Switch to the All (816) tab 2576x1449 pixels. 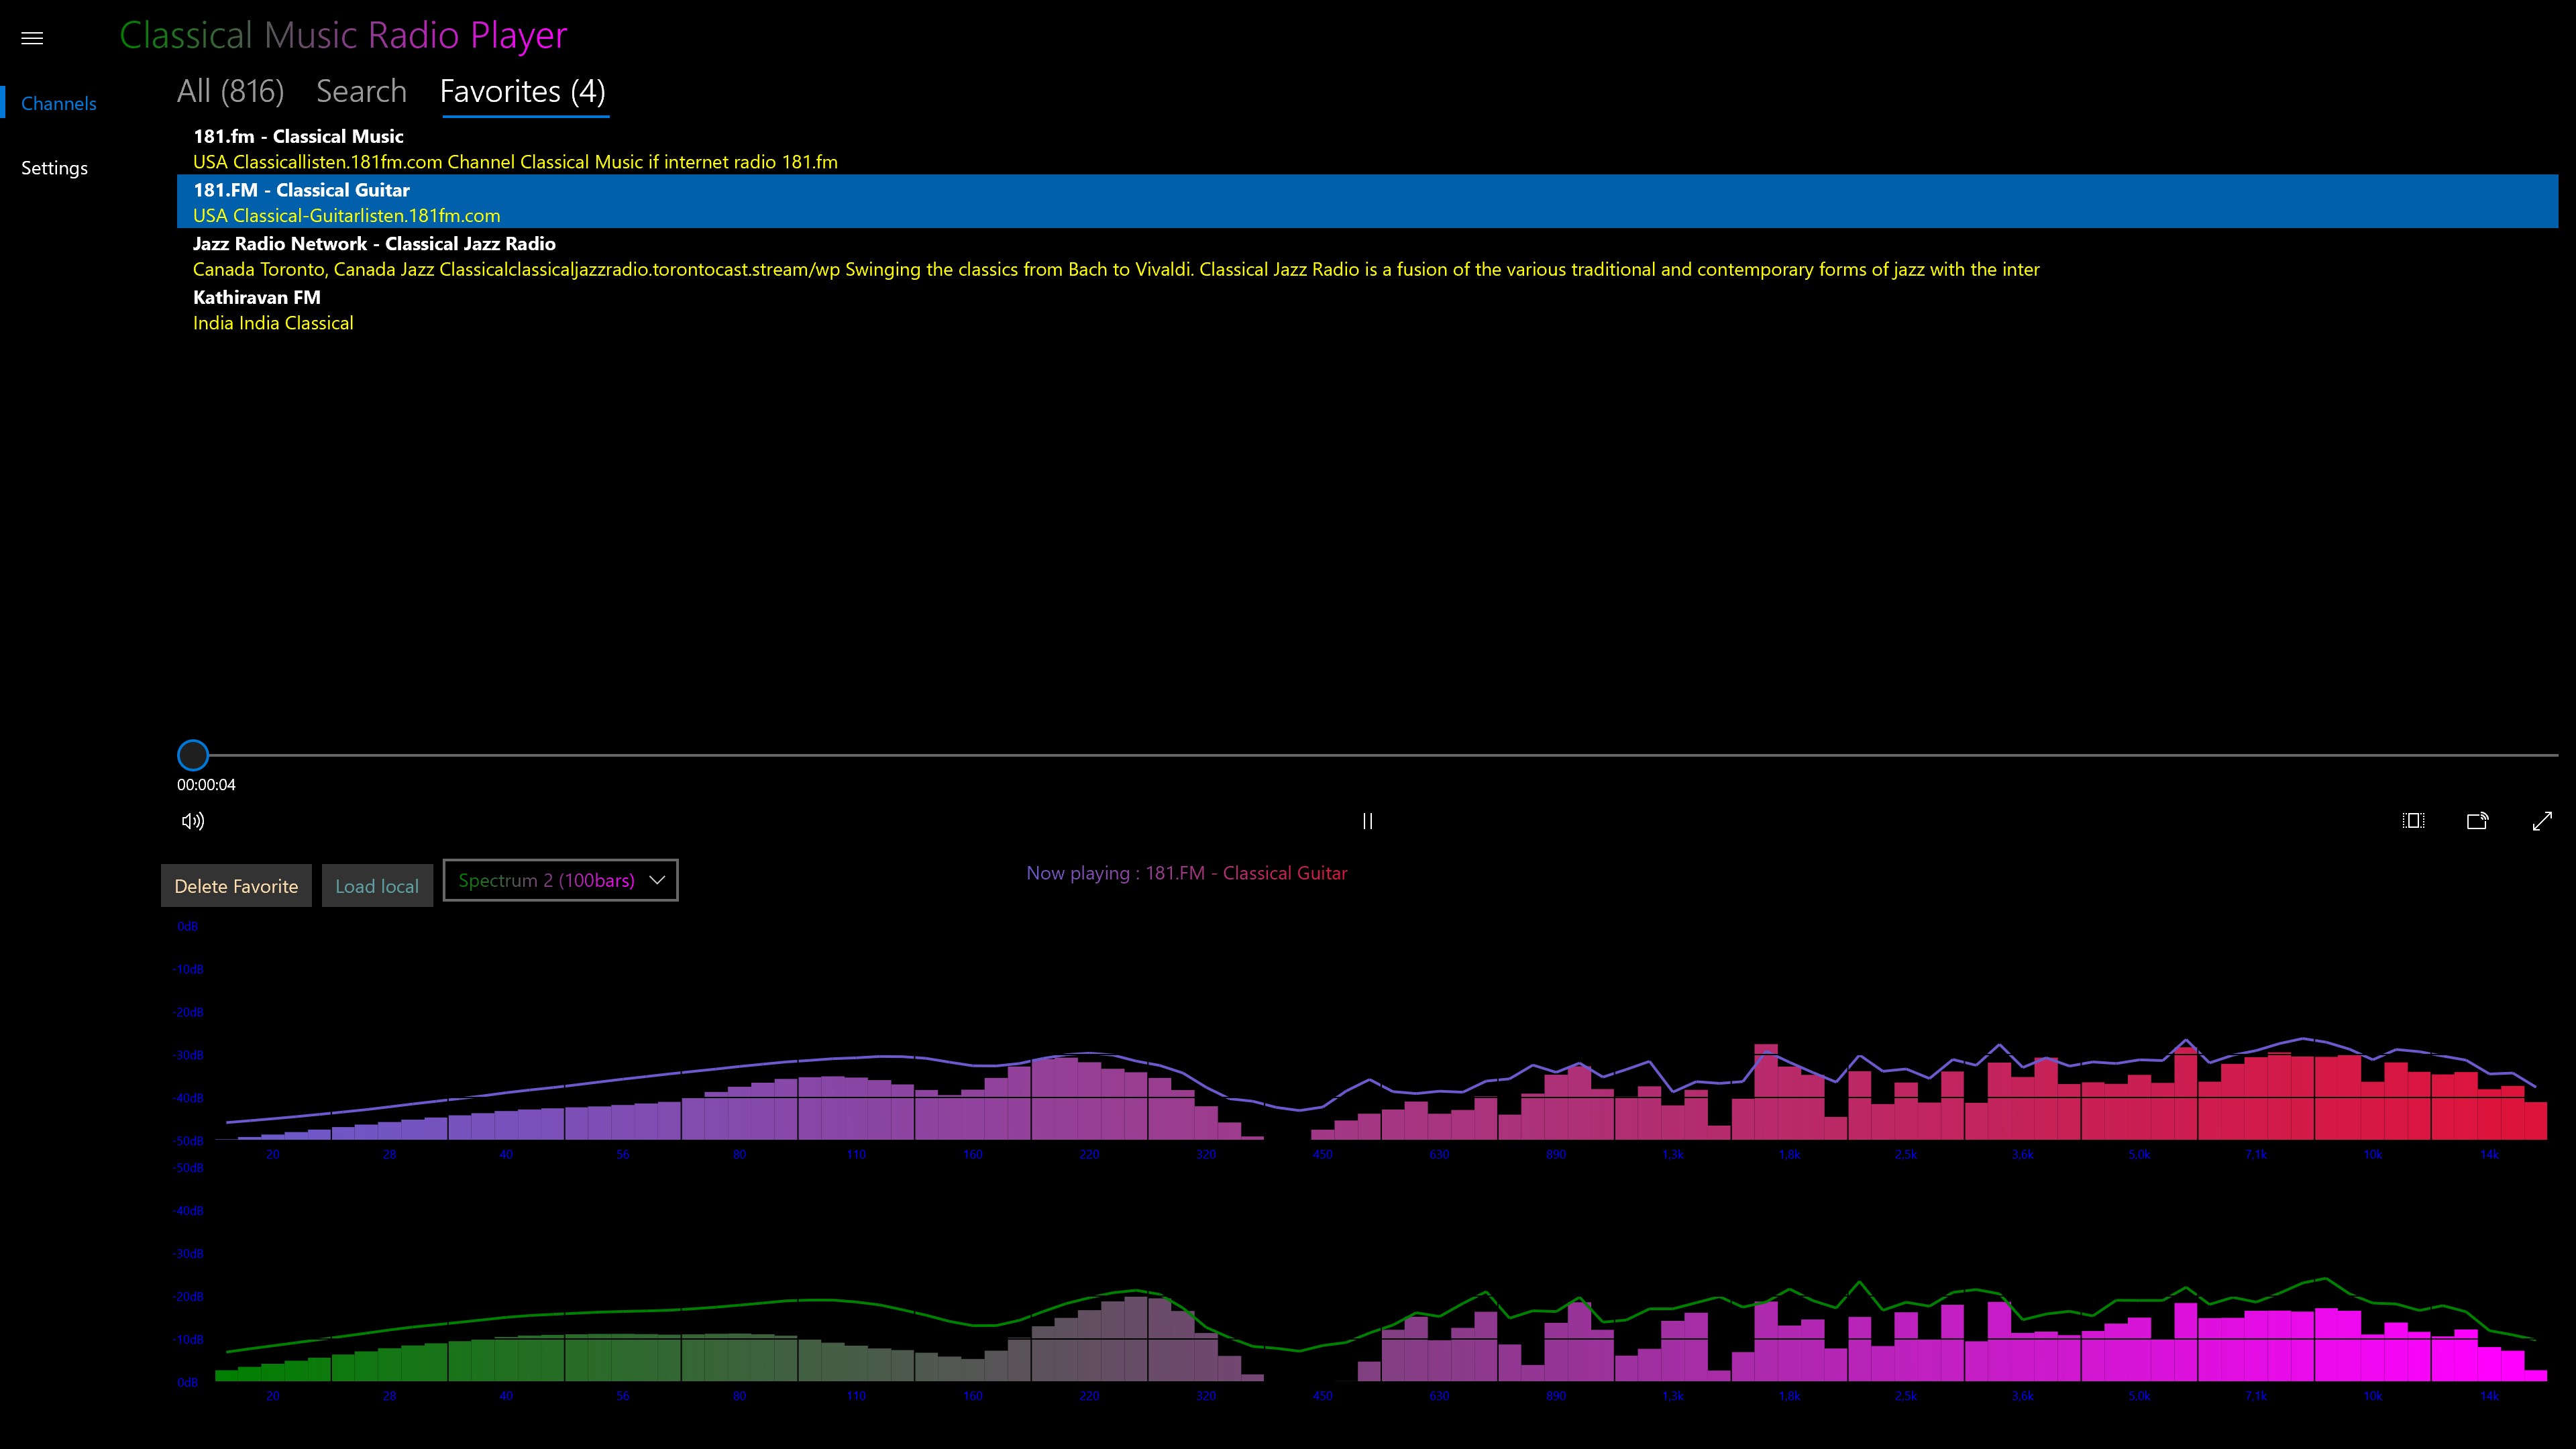(230, 91)
